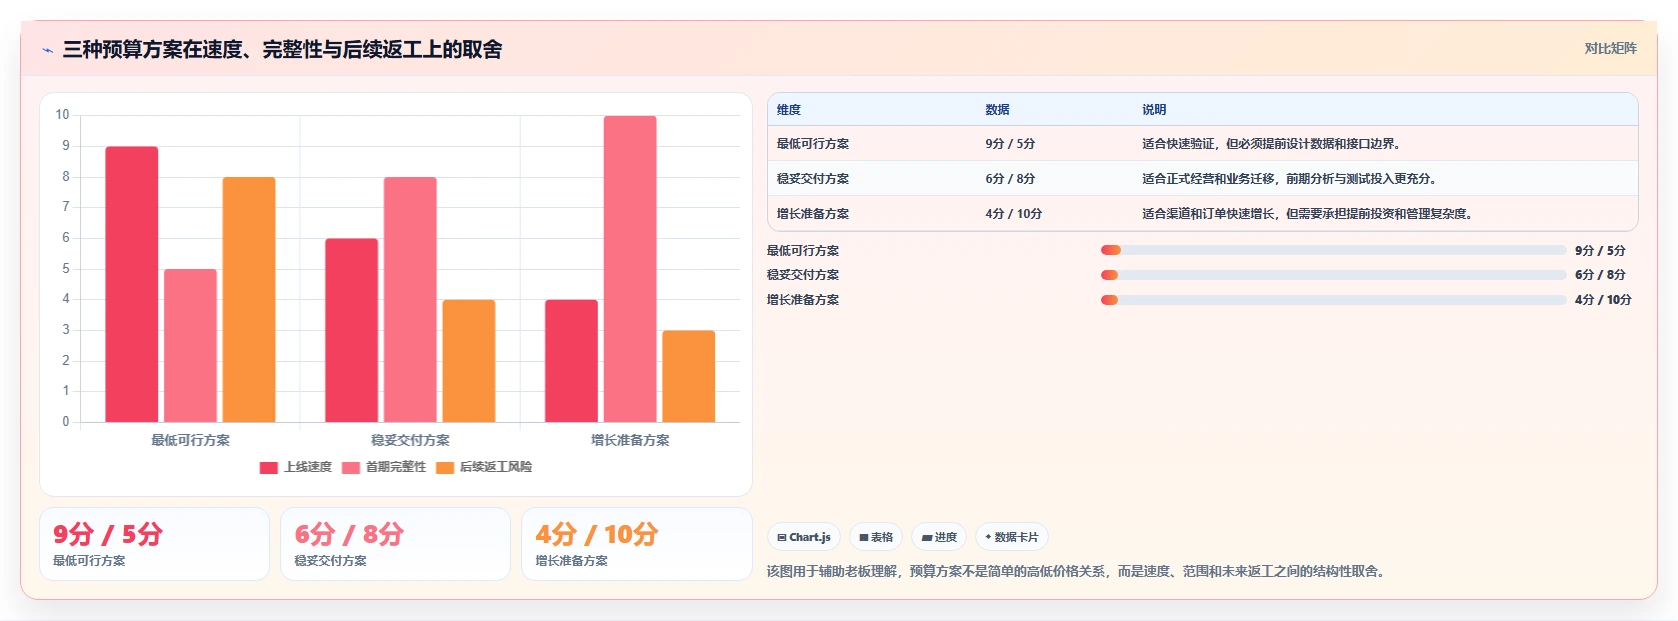The image size is (1678, 621).
Task: Click the 首期完整性 bar for 稳妥交付方案
Action: (410, 300)
